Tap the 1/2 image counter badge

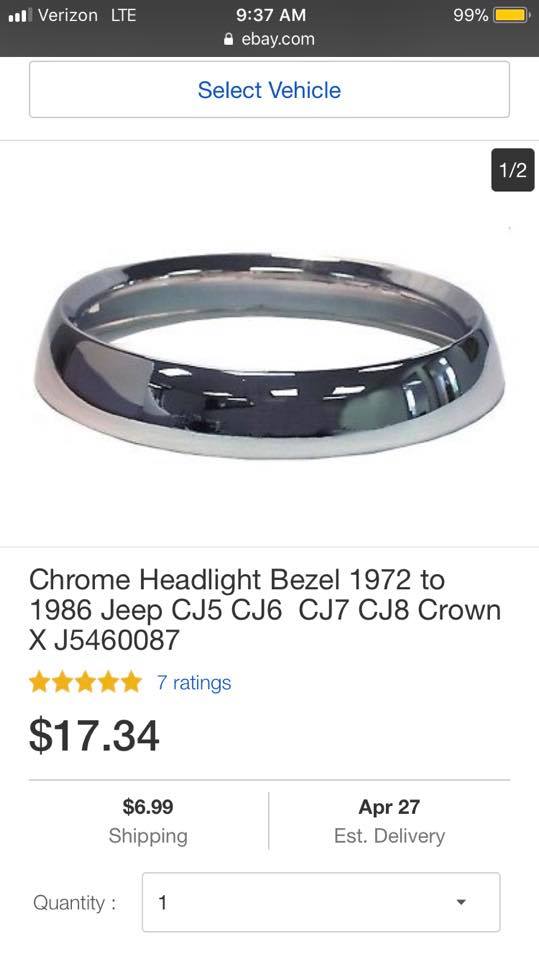tap(513, 170)
